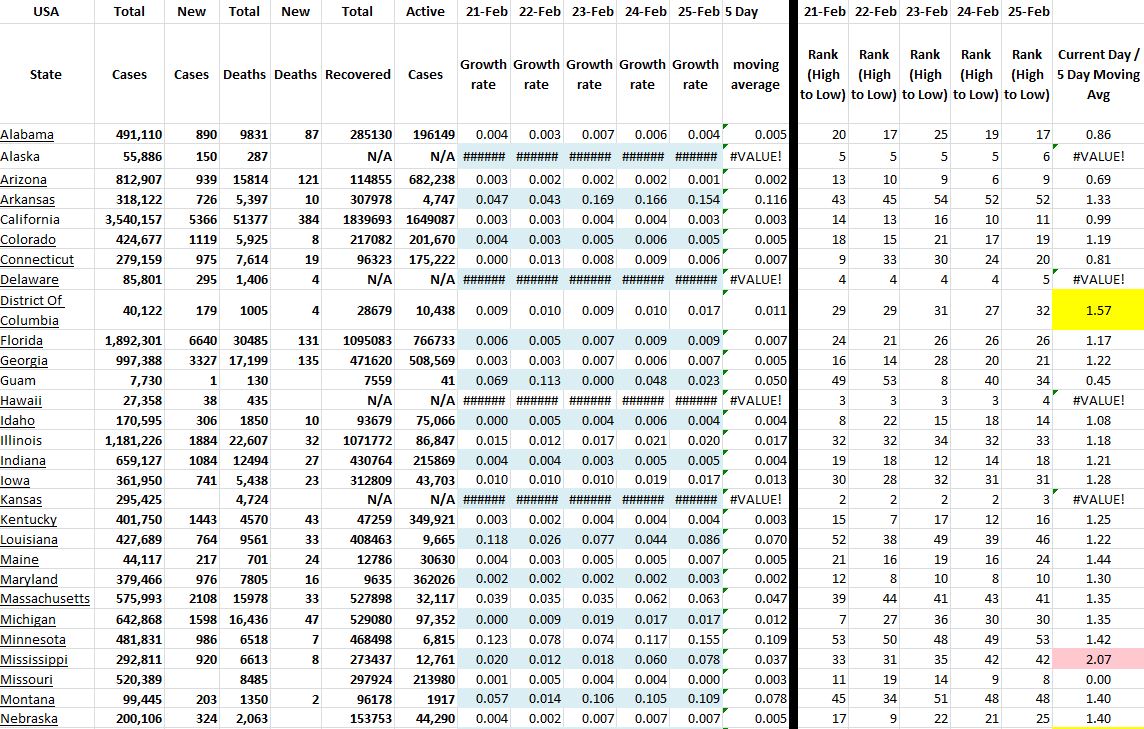Click the "Current Day / 5 Day Moving Avg" header
This screenshot has width=1144, height=729.
coord(1097,74)
